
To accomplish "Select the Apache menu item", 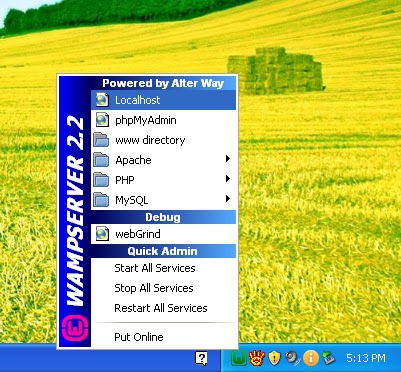I will 163,160.
